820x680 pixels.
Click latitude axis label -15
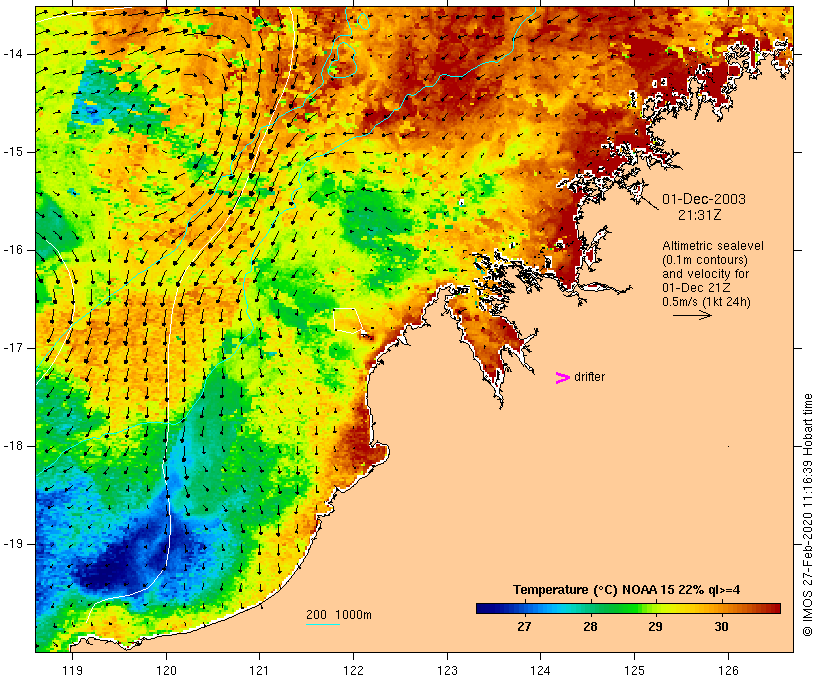(x=13, y=152)
